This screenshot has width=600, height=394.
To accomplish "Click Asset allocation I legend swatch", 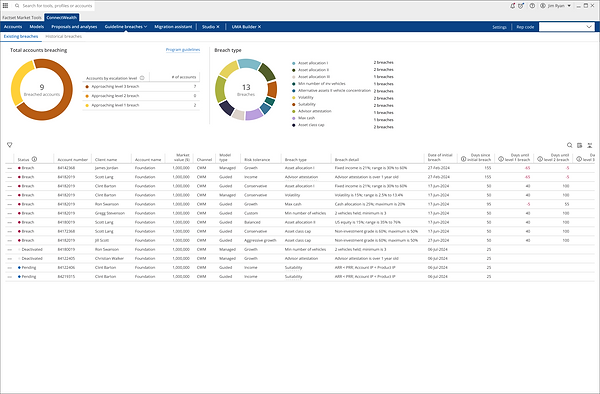I will (x=294, y=63).
